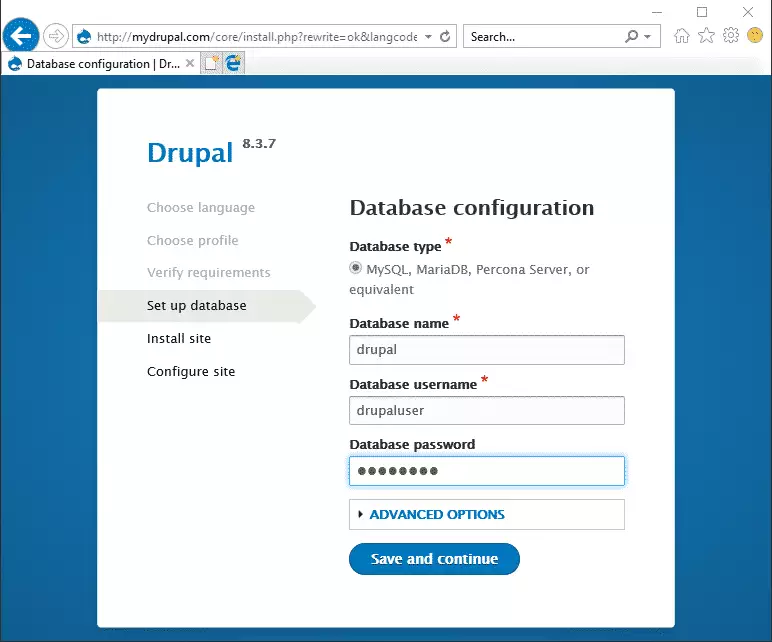Click the Save and continue button
Screen dimensions: 772x642
434,559
